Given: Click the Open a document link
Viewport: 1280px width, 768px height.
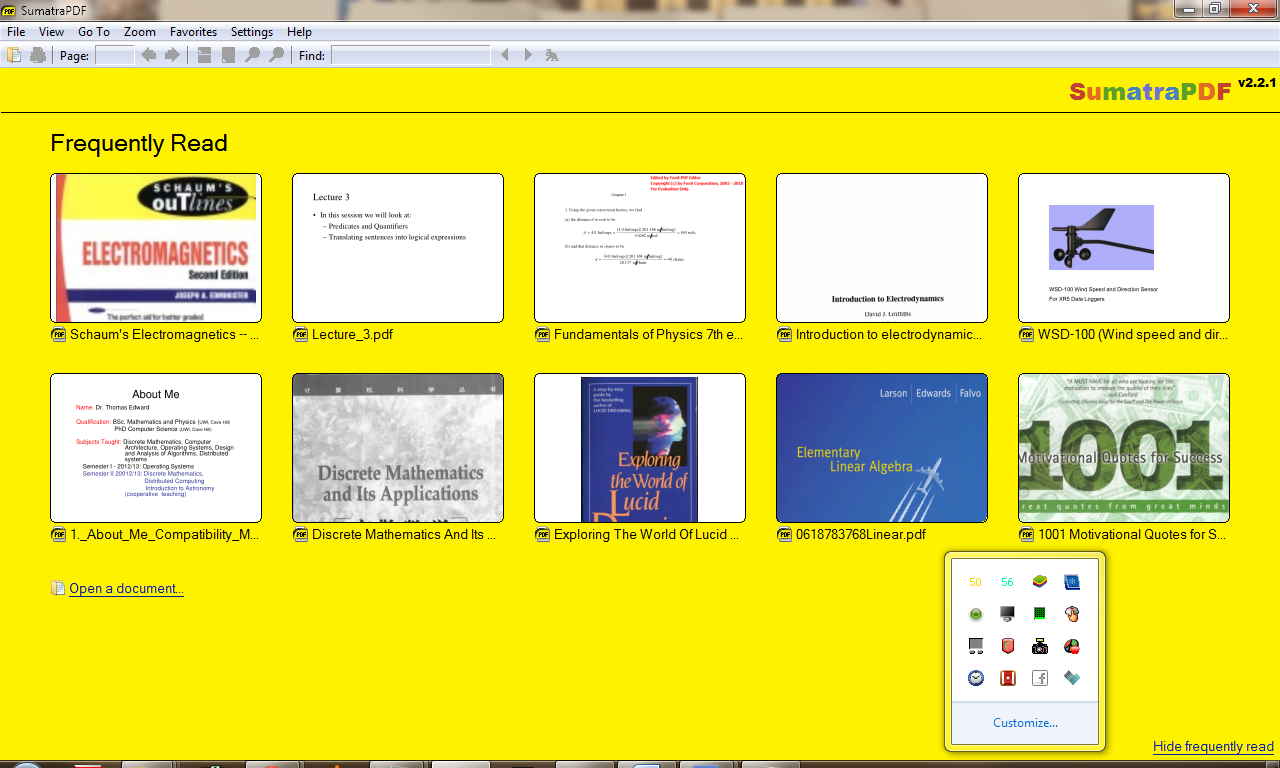Looking at the screenshot, I should [126, 589].
